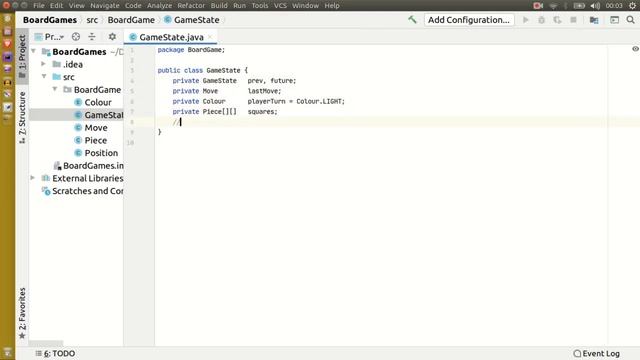Open the Refactor menu
The width and height of the screenshot is (640, 360).
191,6
